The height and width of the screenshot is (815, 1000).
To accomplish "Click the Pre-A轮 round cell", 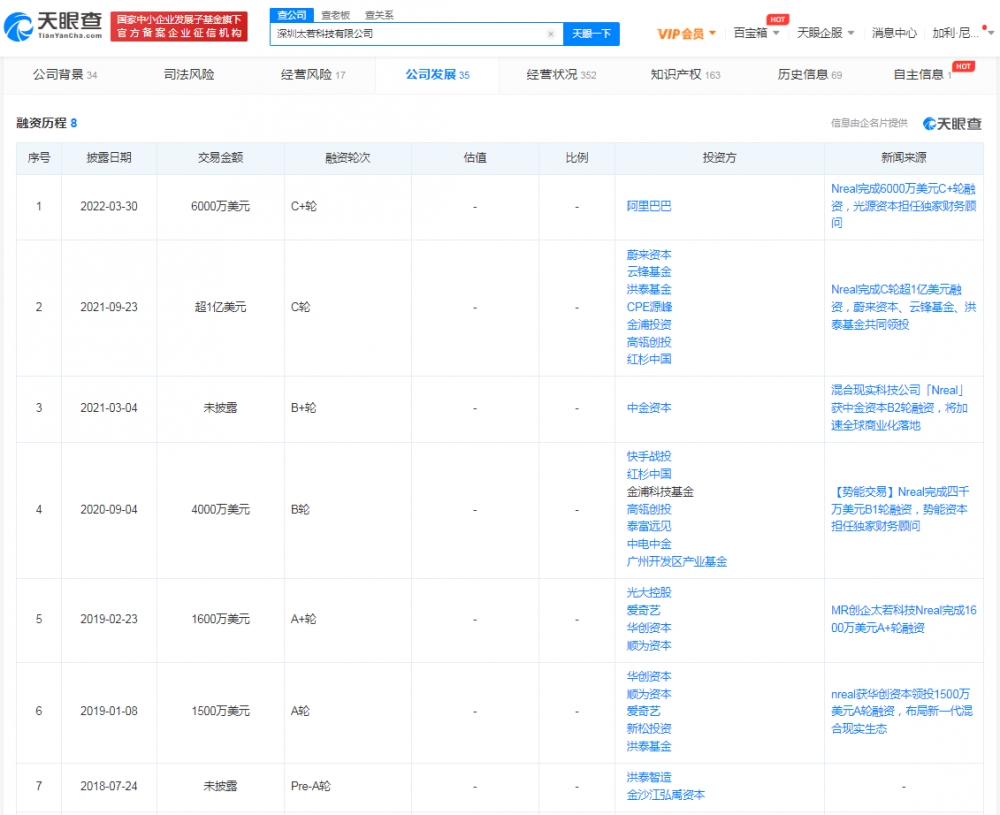I will 348,786.
